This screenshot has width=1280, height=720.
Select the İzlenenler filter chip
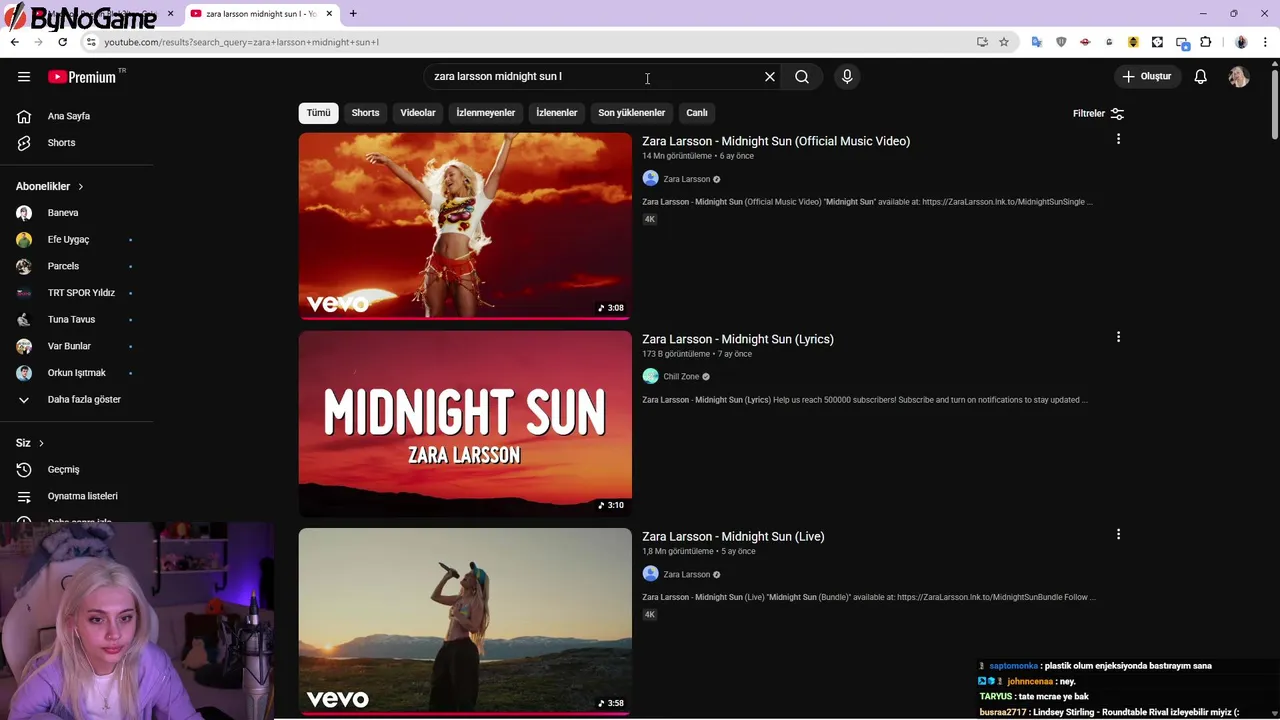(557, 113)
